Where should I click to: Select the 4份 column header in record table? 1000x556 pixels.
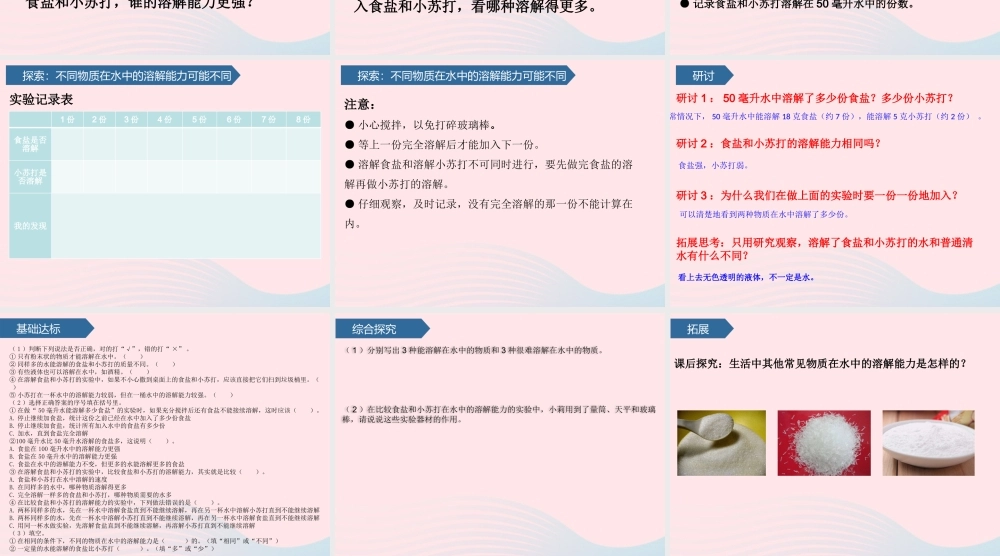(165, 119)
